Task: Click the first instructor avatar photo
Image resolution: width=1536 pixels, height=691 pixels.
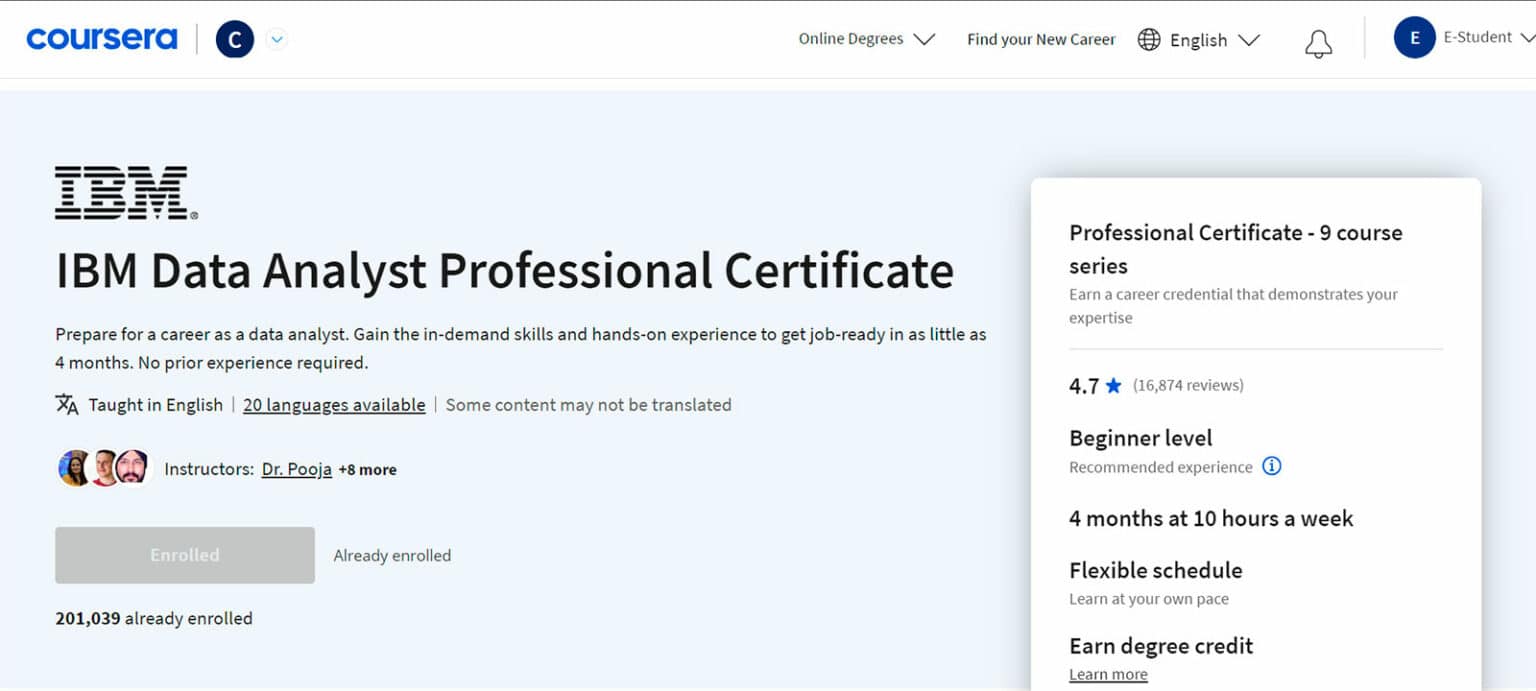Action: click(x=74, y=468)
